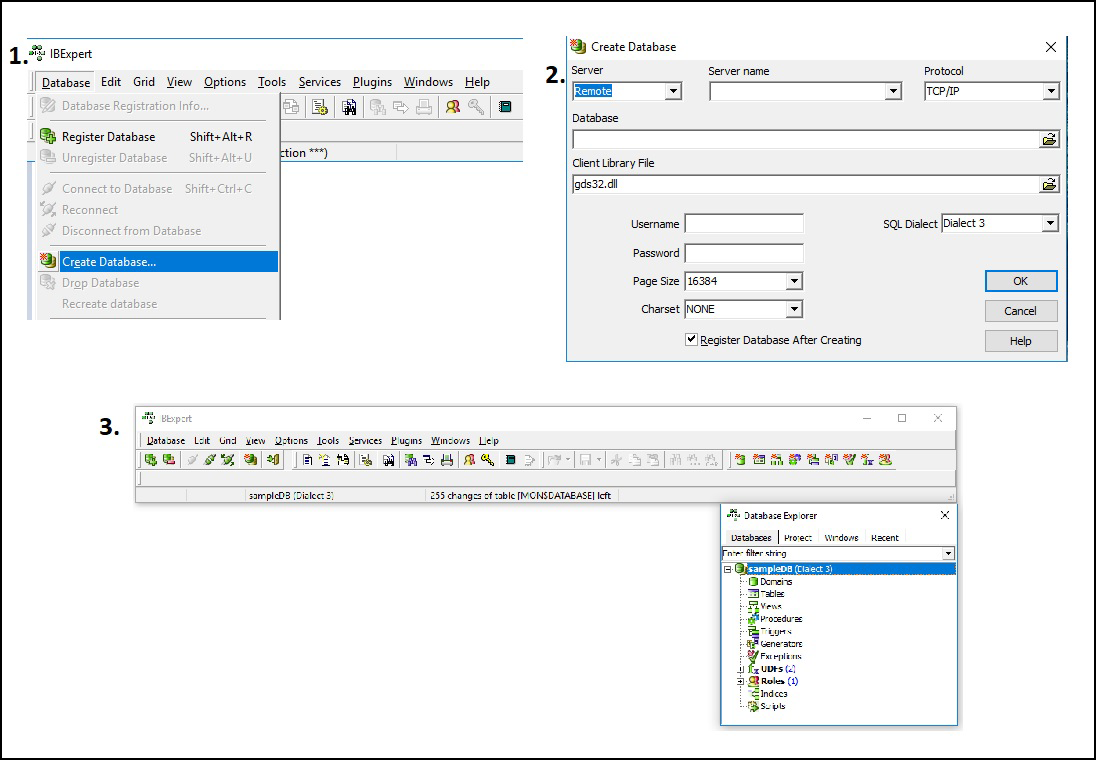The image size is (1096, 760).
Task: Uncheck Register Database After Creating
Action: [x=690, y=340]
